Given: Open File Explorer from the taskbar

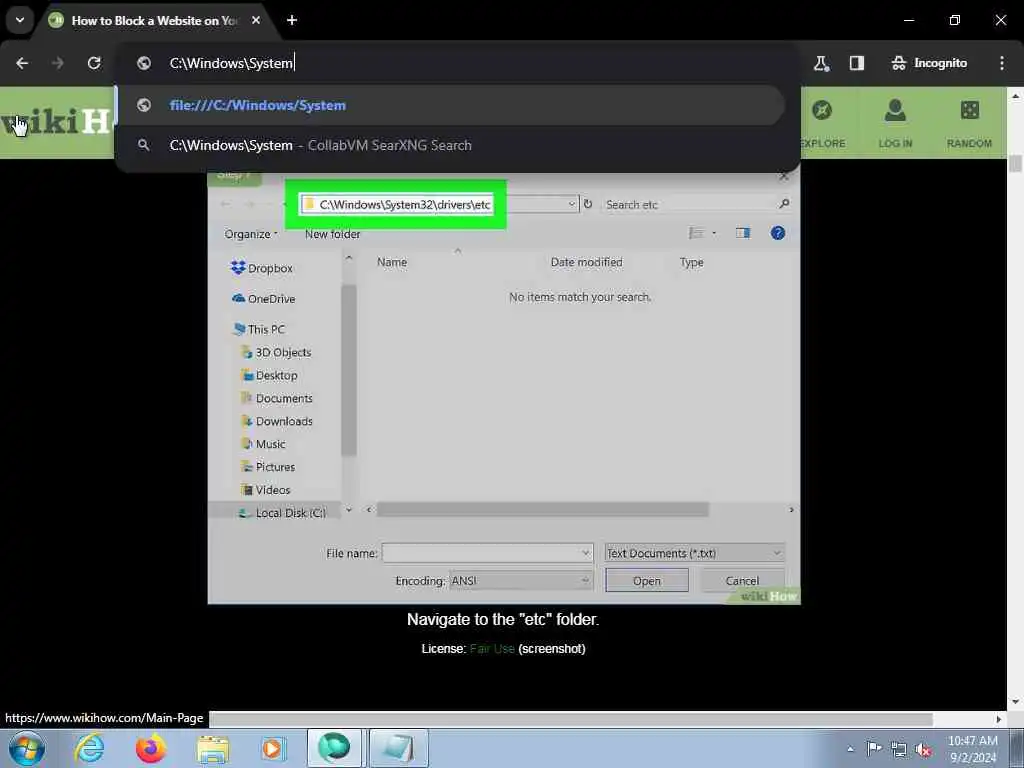Looking at the screenshot, I should click(x=213, y=748).
